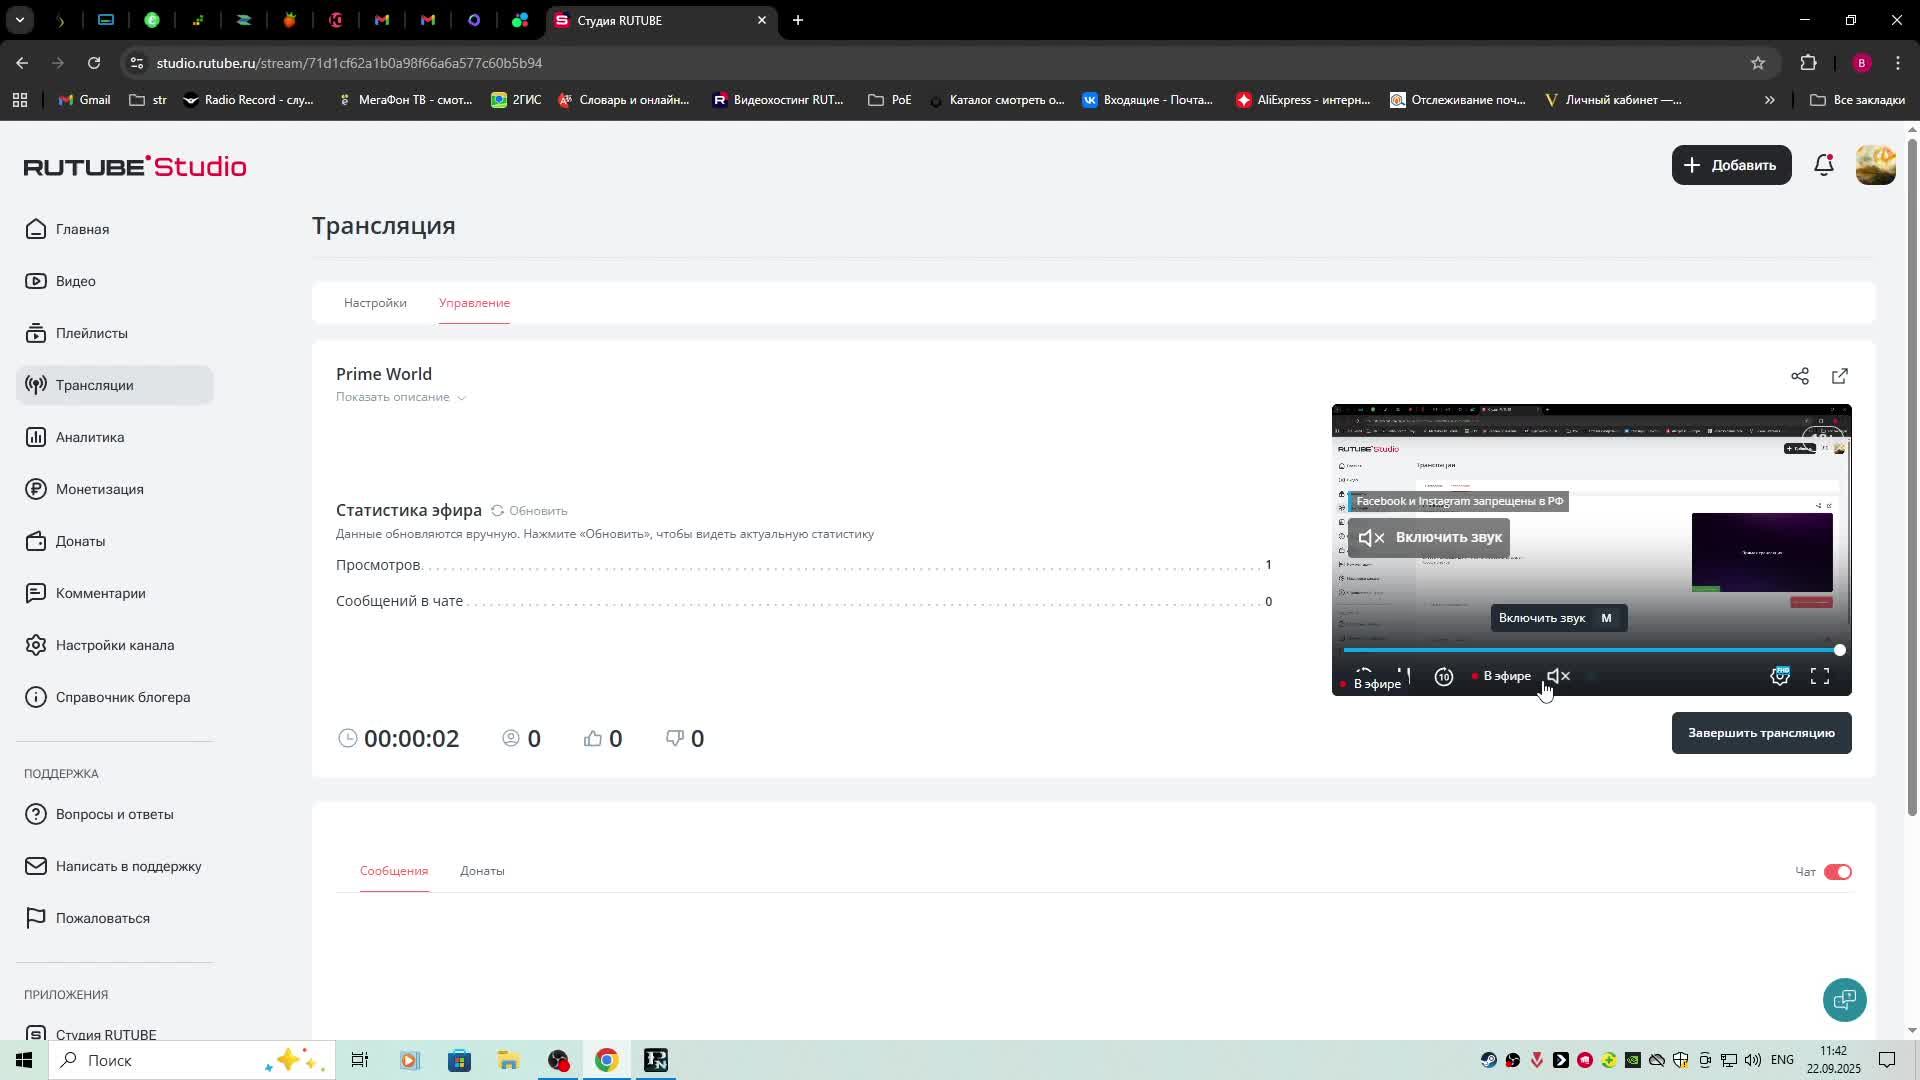The image size is (1920, 1080).
Task: Switch to the Настройки tab
Action: [x=375, y=303]
